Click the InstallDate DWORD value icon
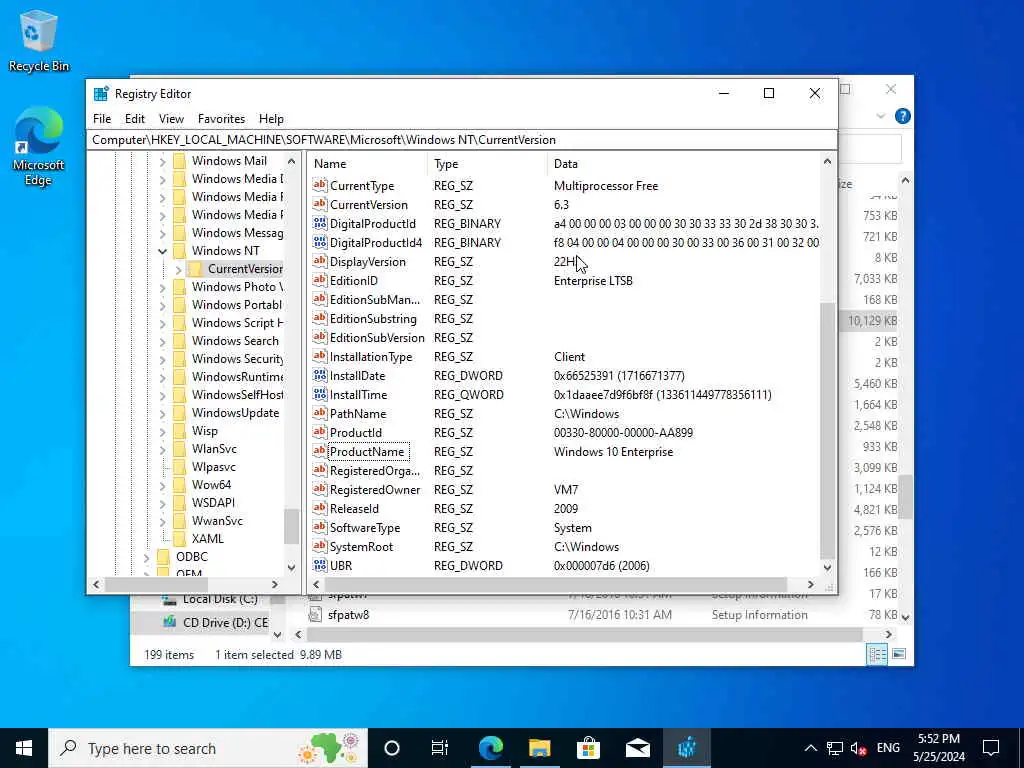This screenshot has height=768, width=1024. [319, 376]
